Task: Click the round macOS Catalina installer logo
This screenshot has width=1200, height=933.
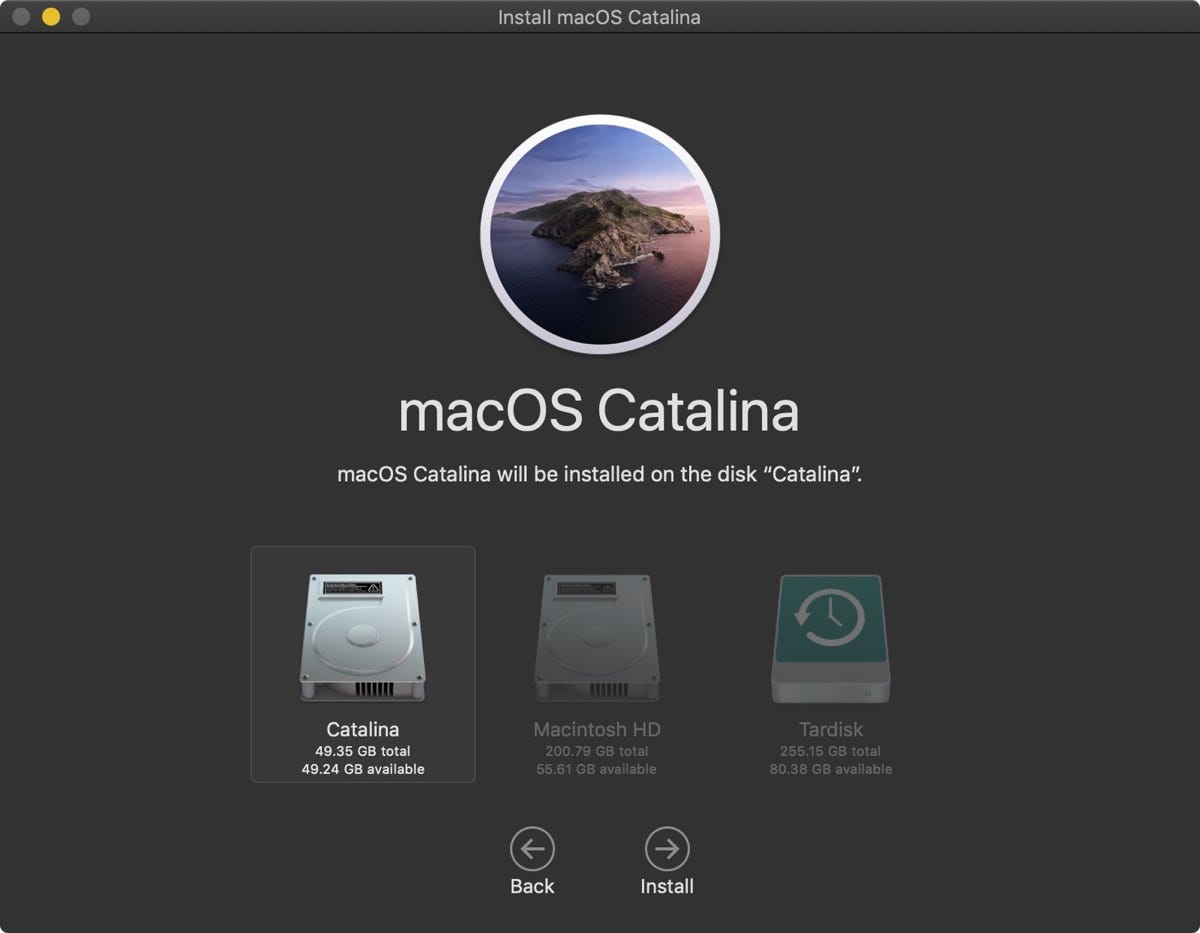Action: point(599,235)
